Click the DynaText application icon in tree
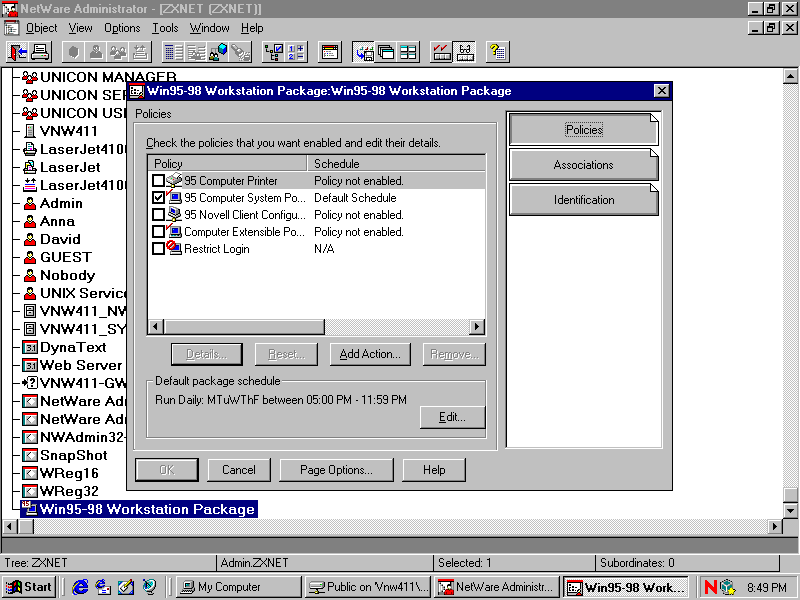Viewport: 800px width, 600px height. click(x=30, y=347)
